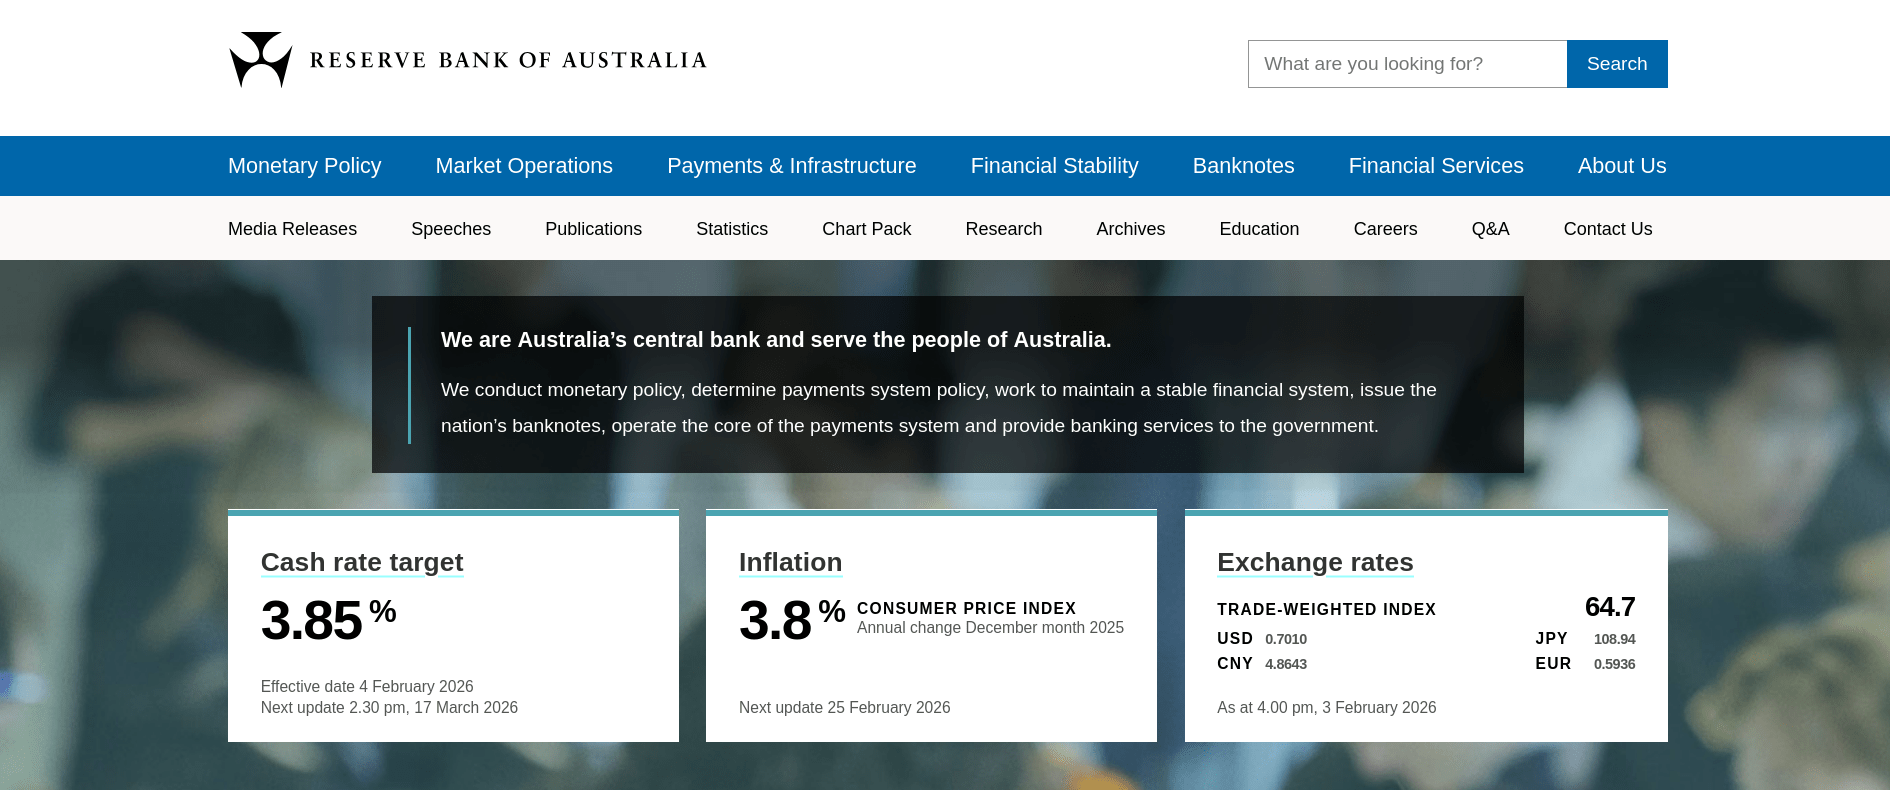Click the search input field
Image resolution: width=1890 pixels, height=790 pixels.
[1406, 64]
